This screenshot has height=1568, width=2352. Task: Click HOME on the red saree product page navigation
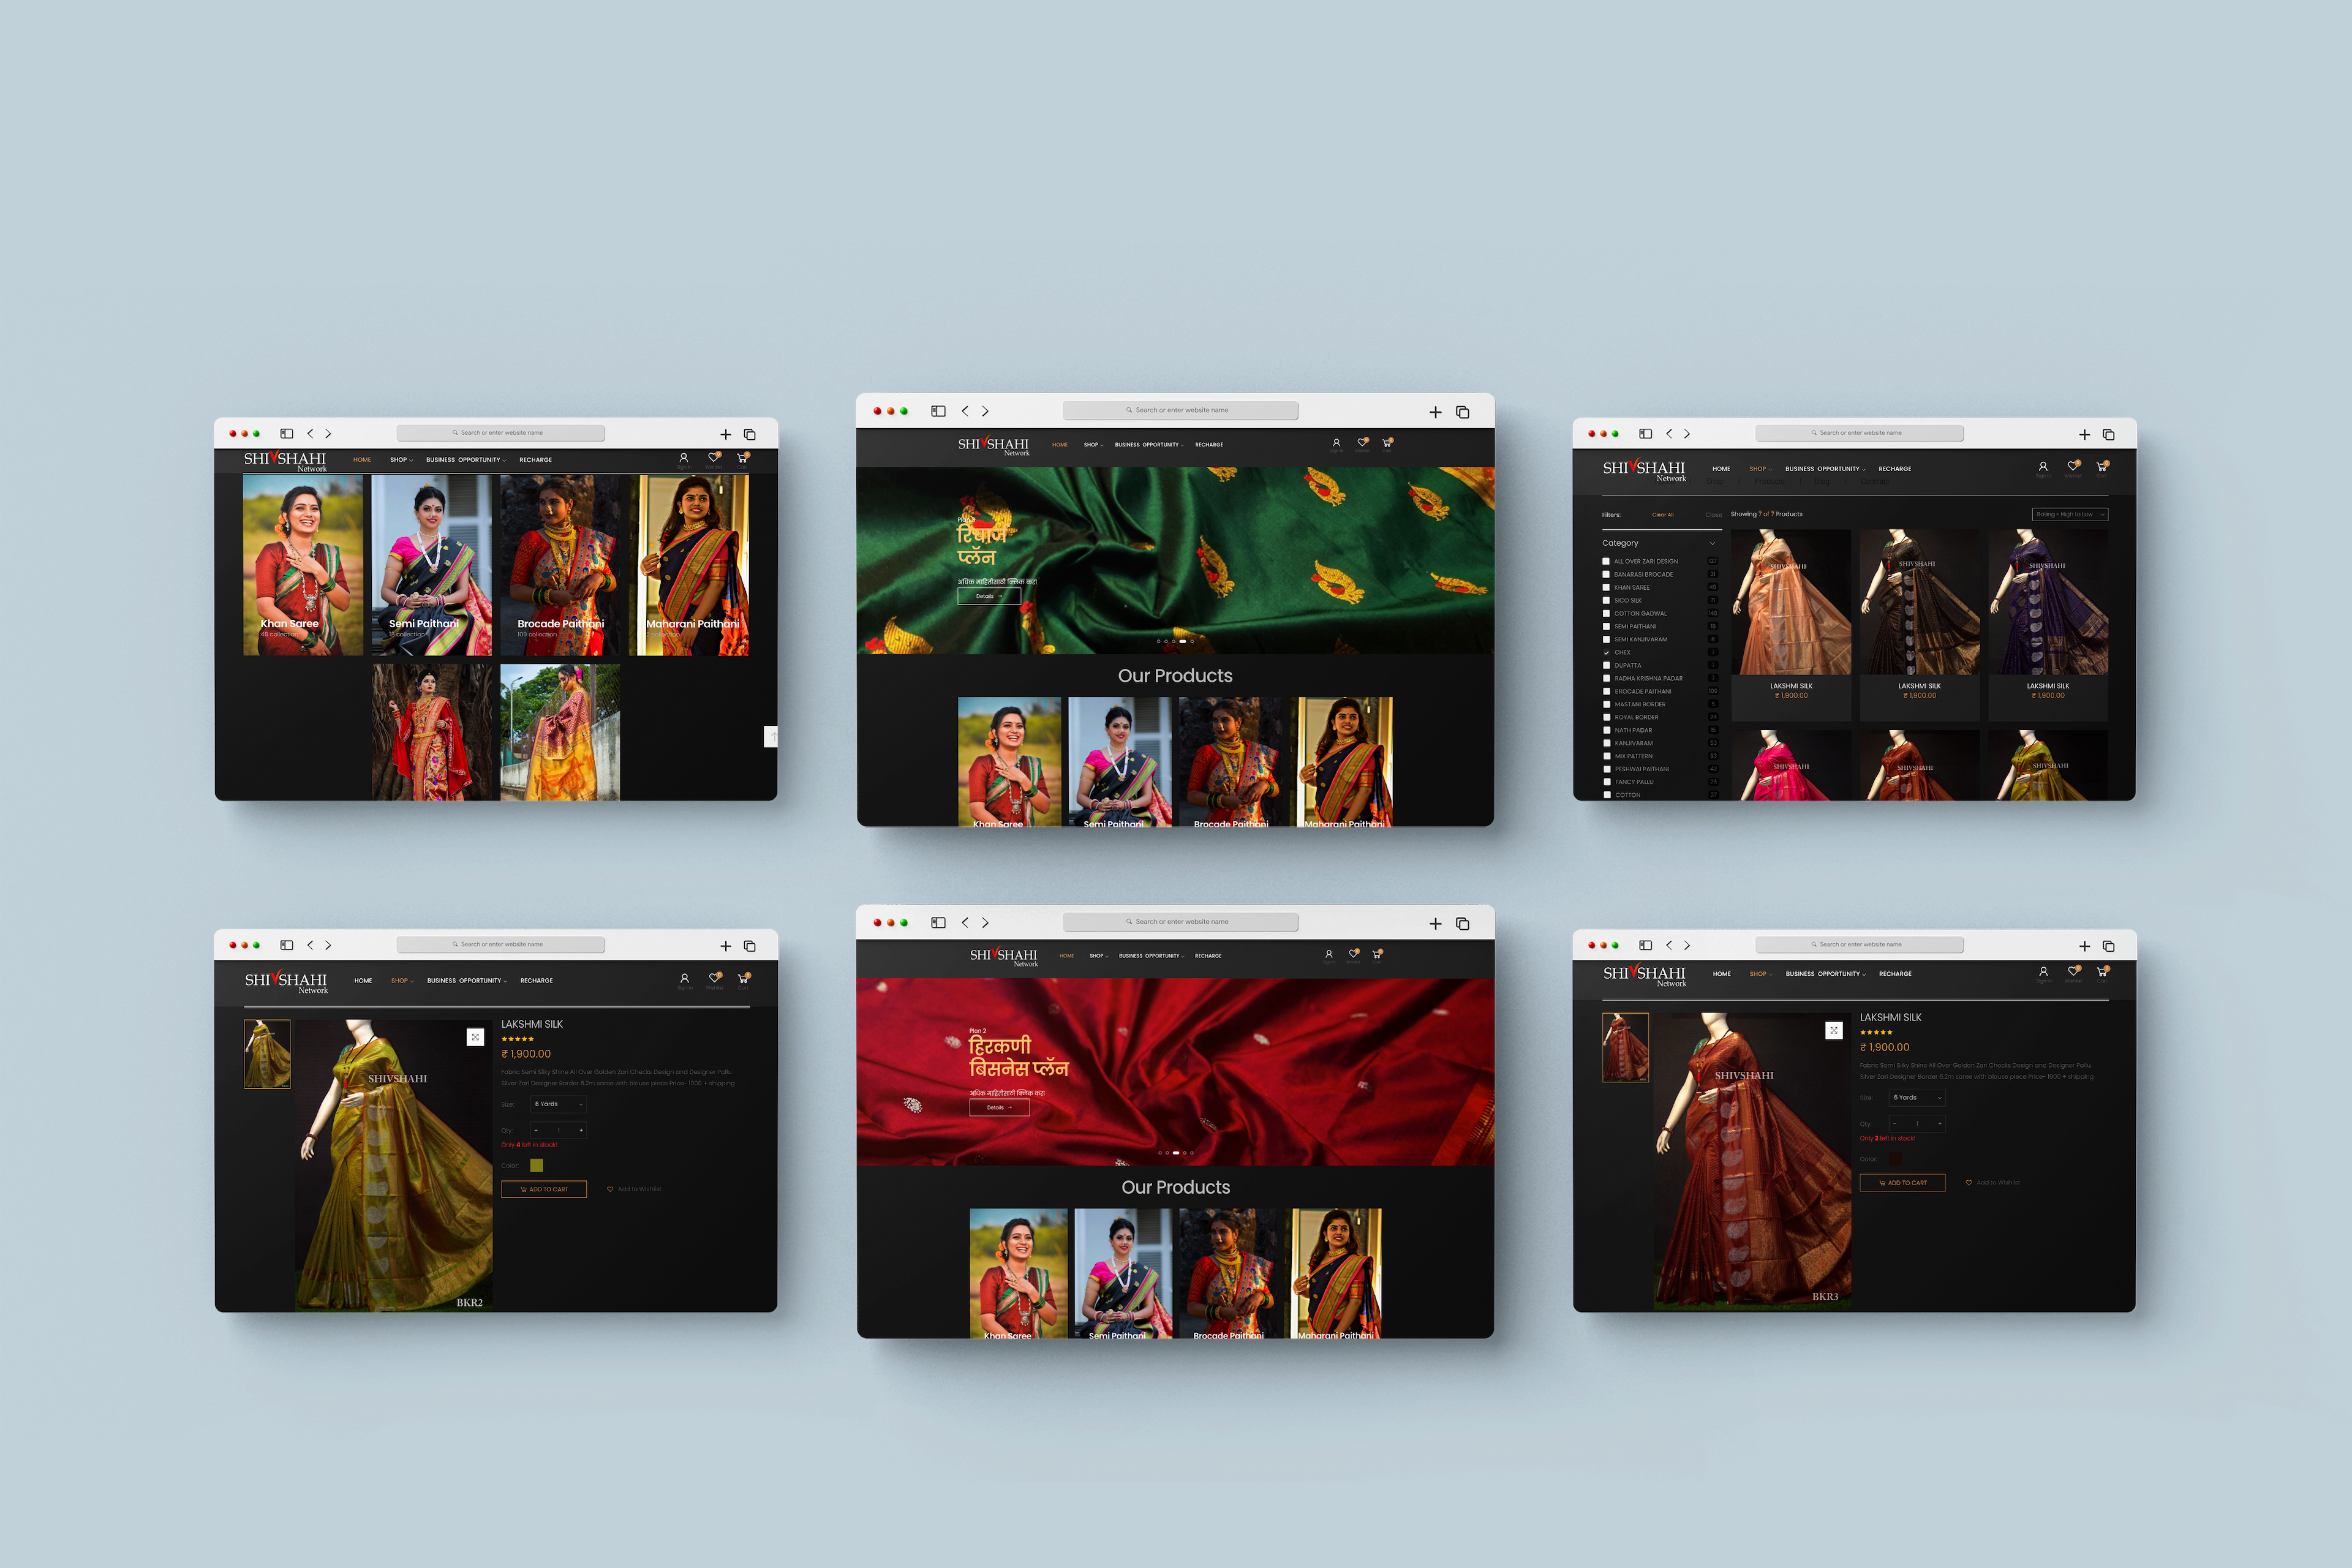tap(1721, 974)
